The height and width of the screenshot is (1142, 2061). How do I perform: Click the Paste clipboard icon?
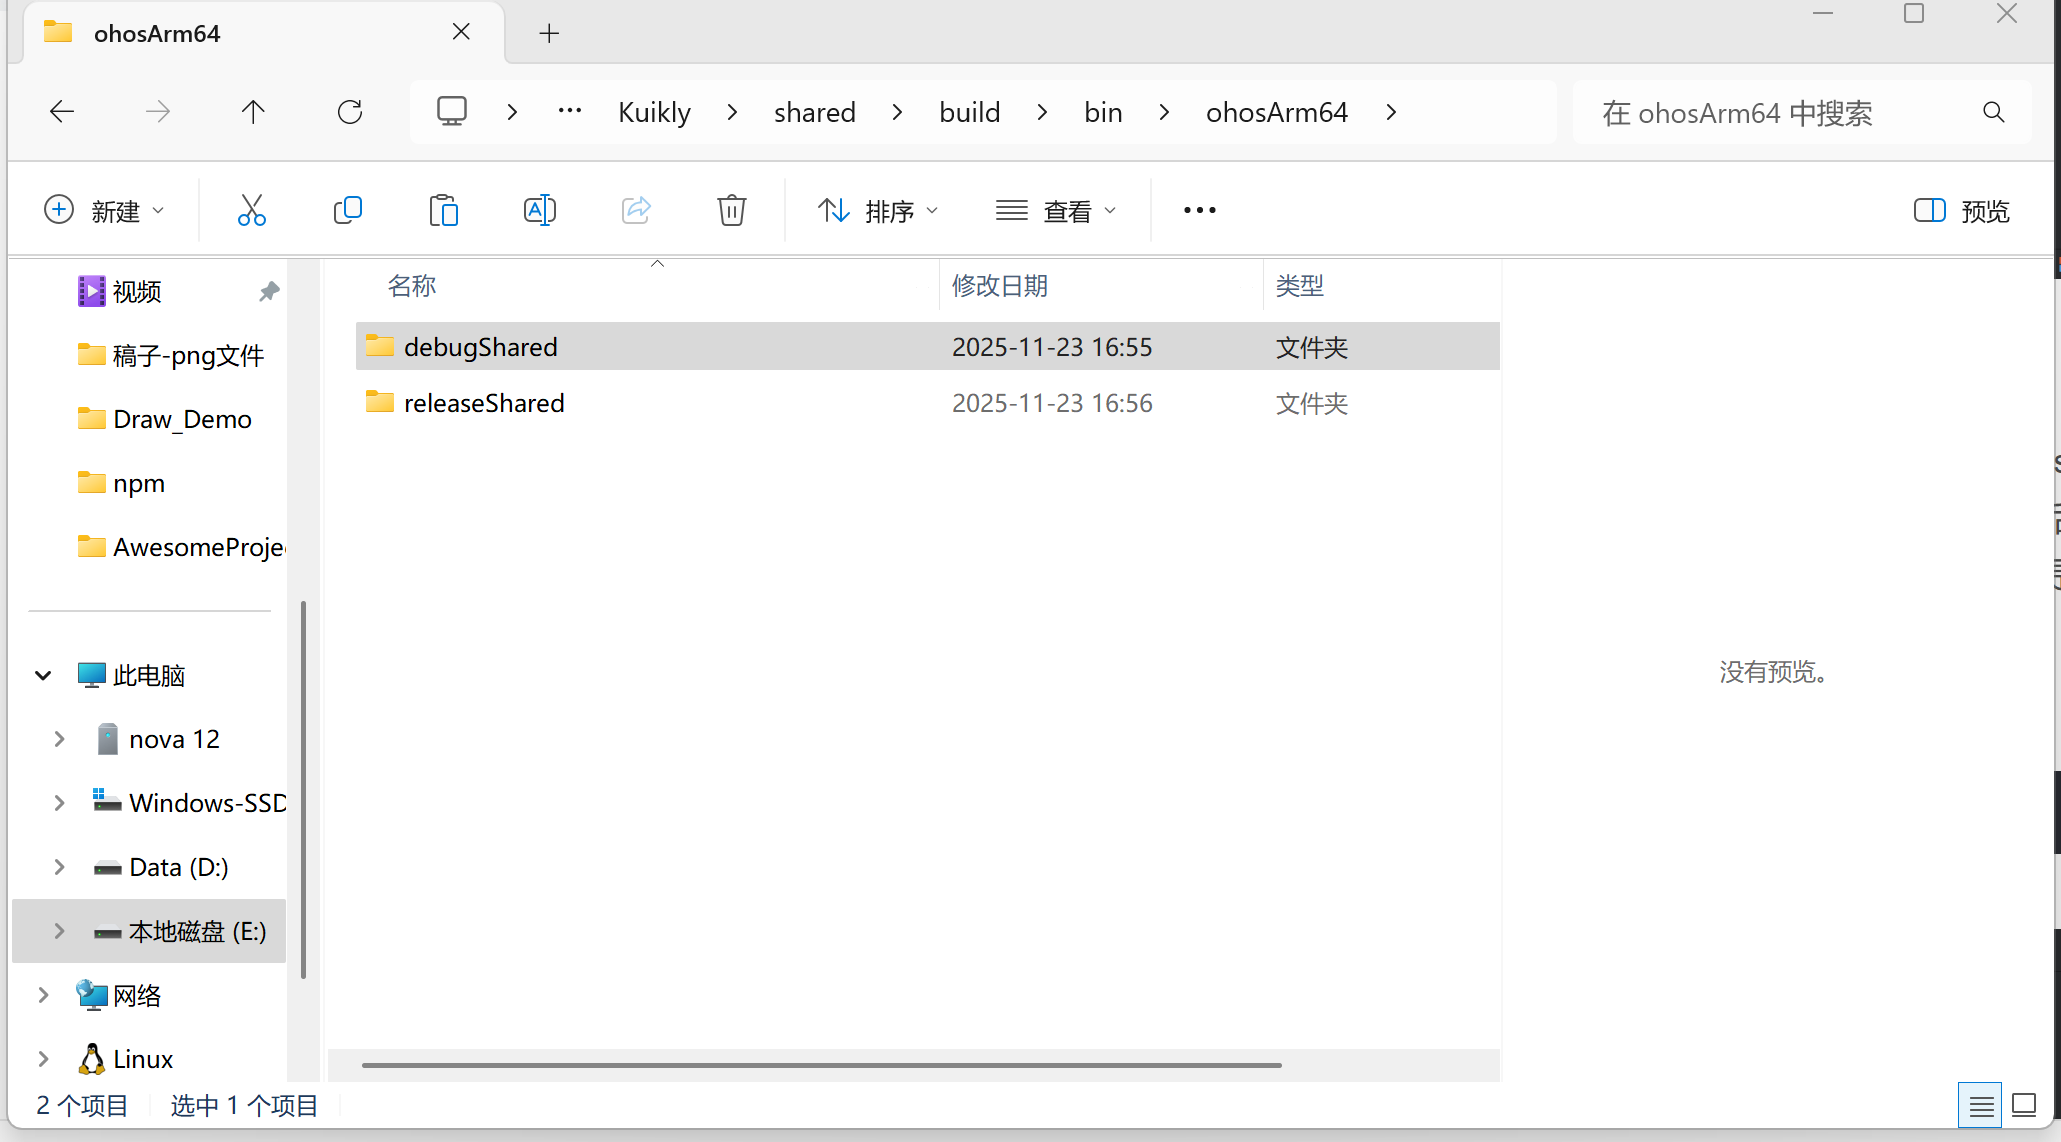click(x=443, y=210)
